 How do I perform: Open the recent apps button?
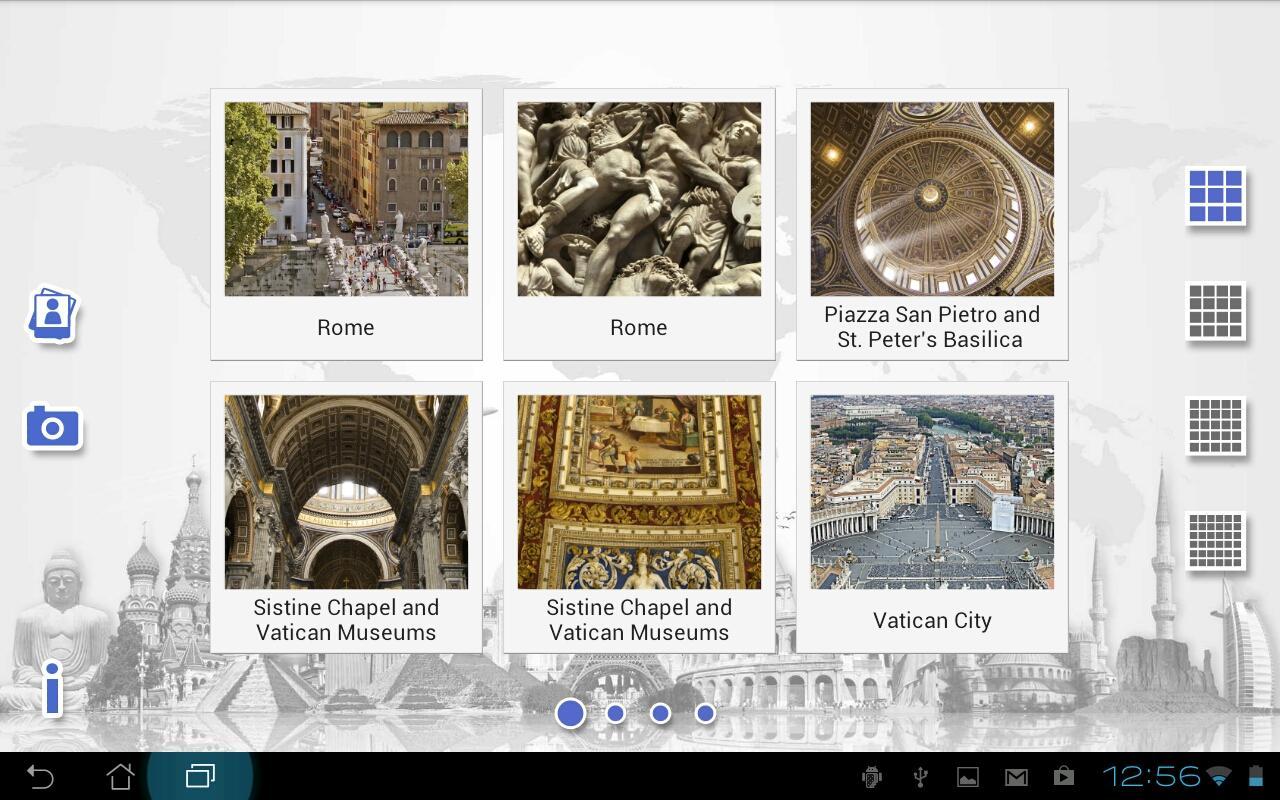coord(200,776)
